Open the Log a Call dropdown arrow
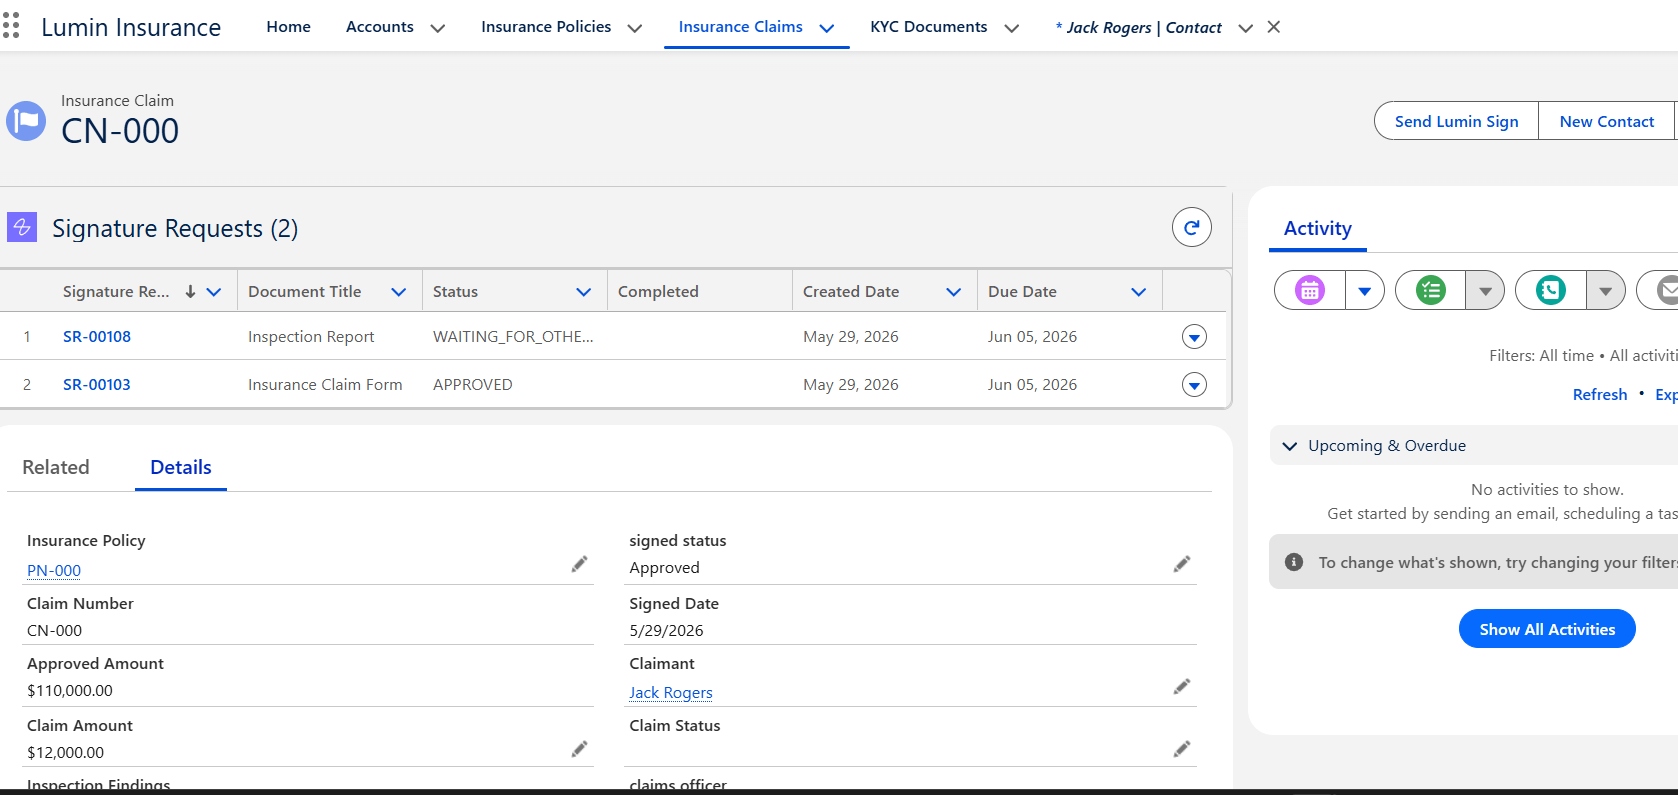The width and height of the screenshot is (1678, 795). [1605, 291]
